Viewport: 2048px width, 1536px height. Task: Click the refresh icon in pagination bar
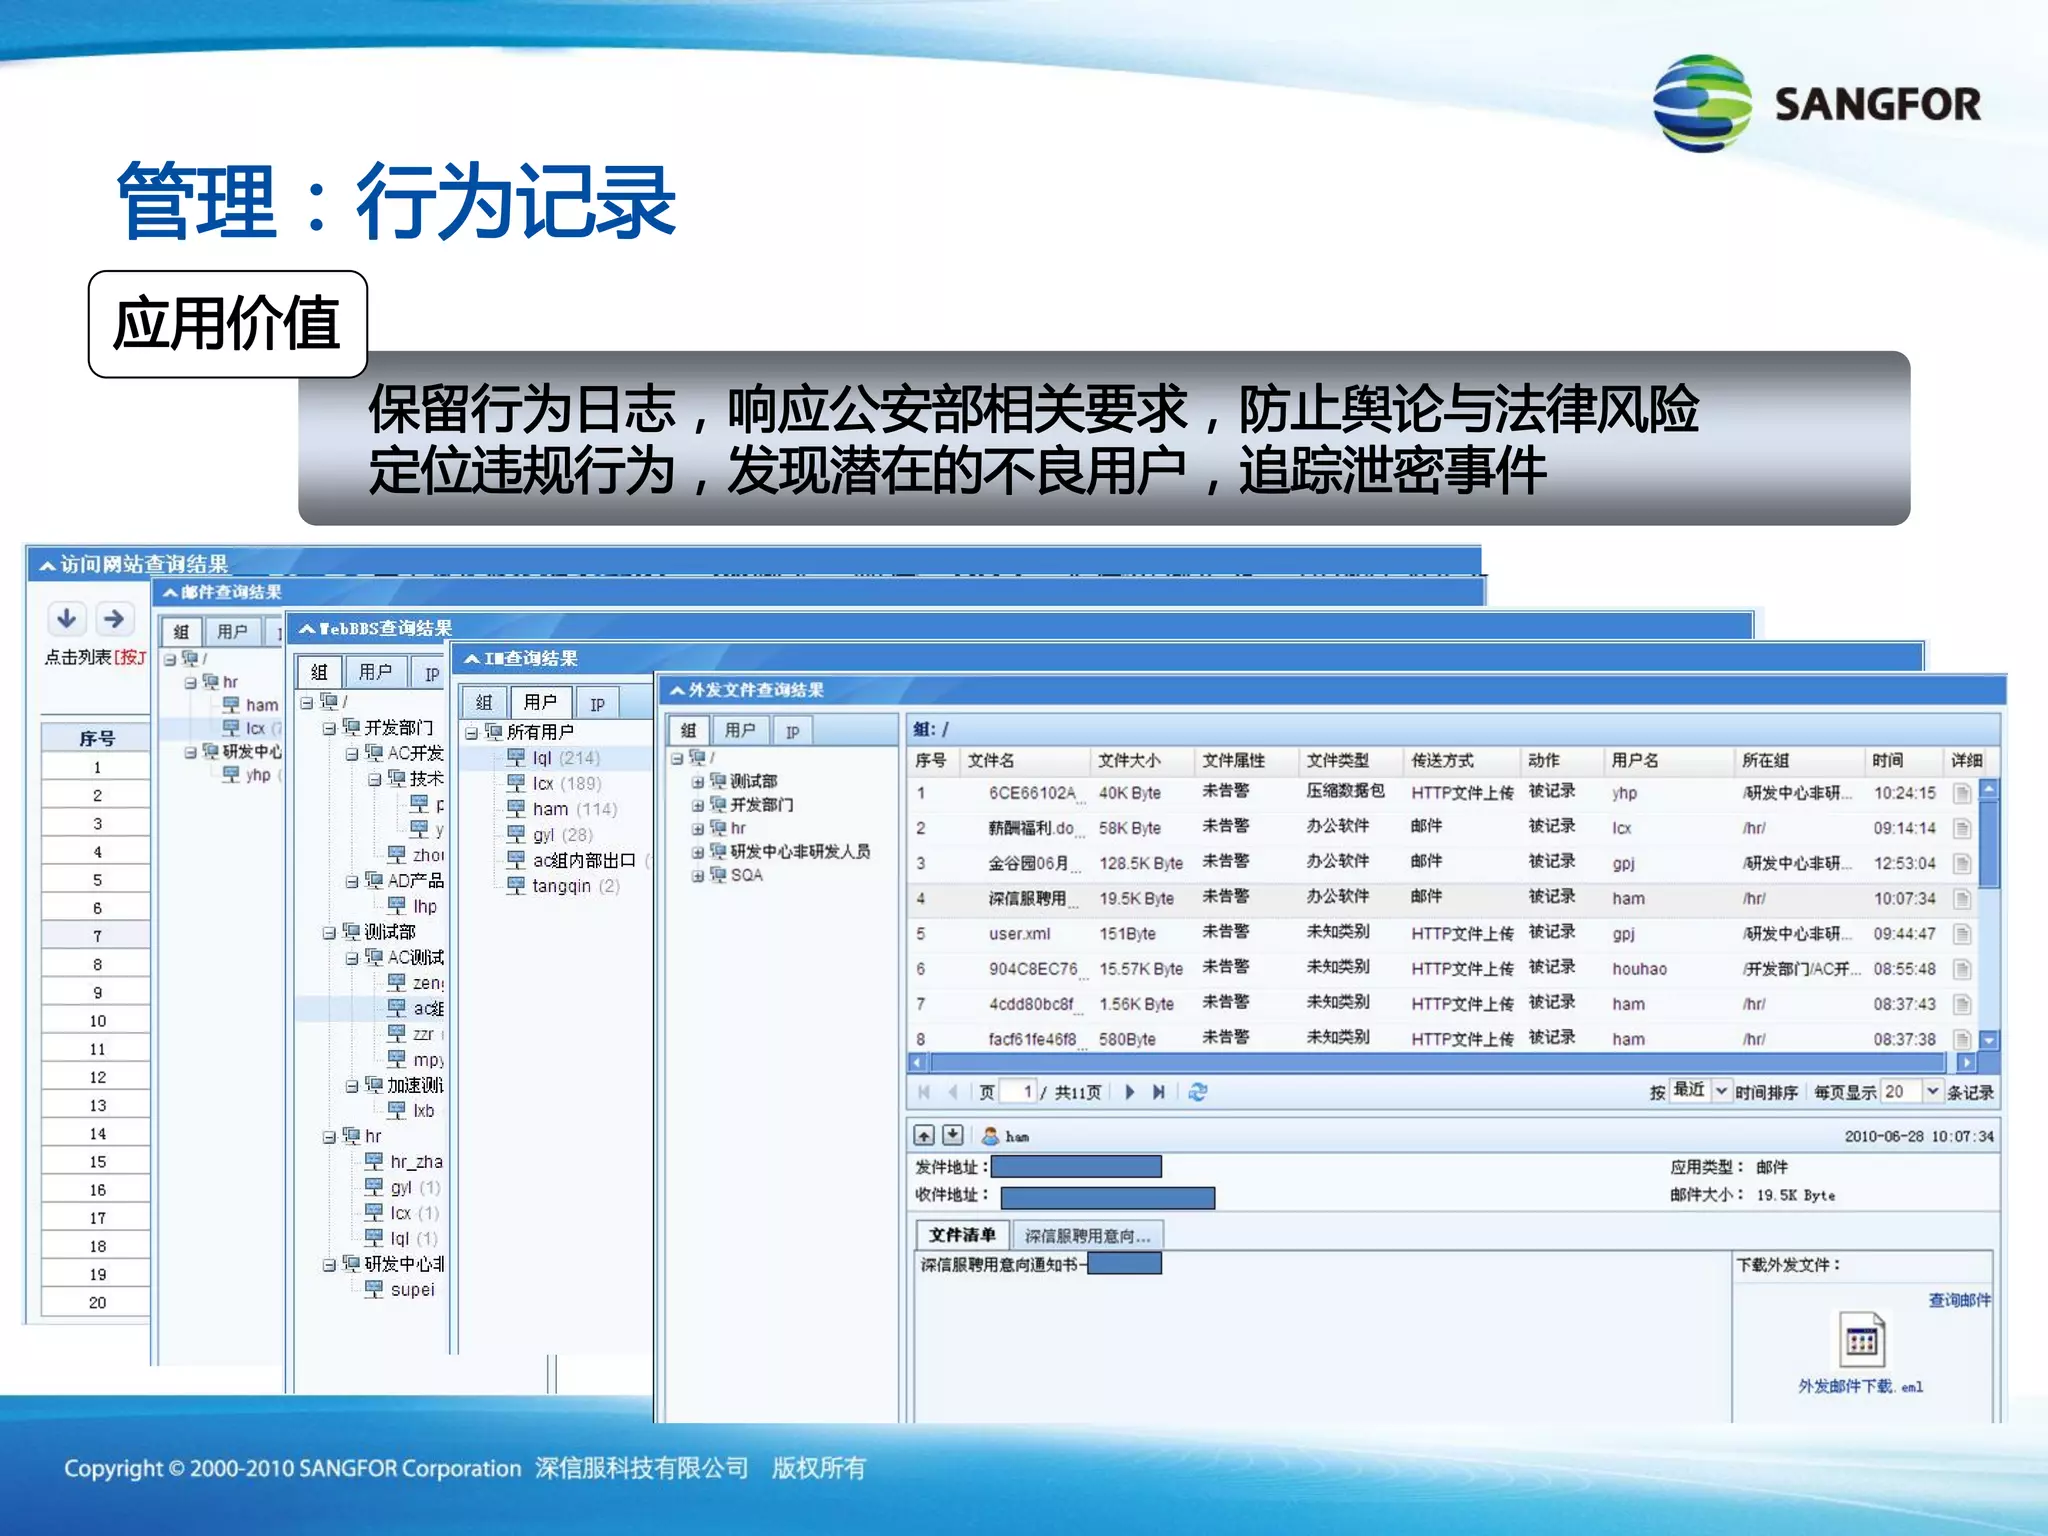[x=1197, y=1092]
